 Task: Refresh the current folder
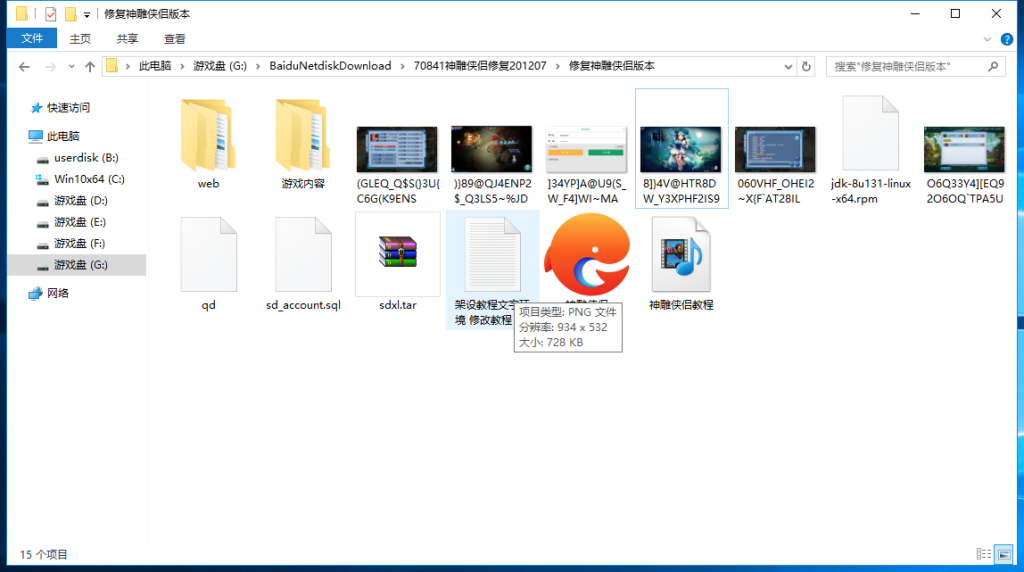(x=806, y=67)
